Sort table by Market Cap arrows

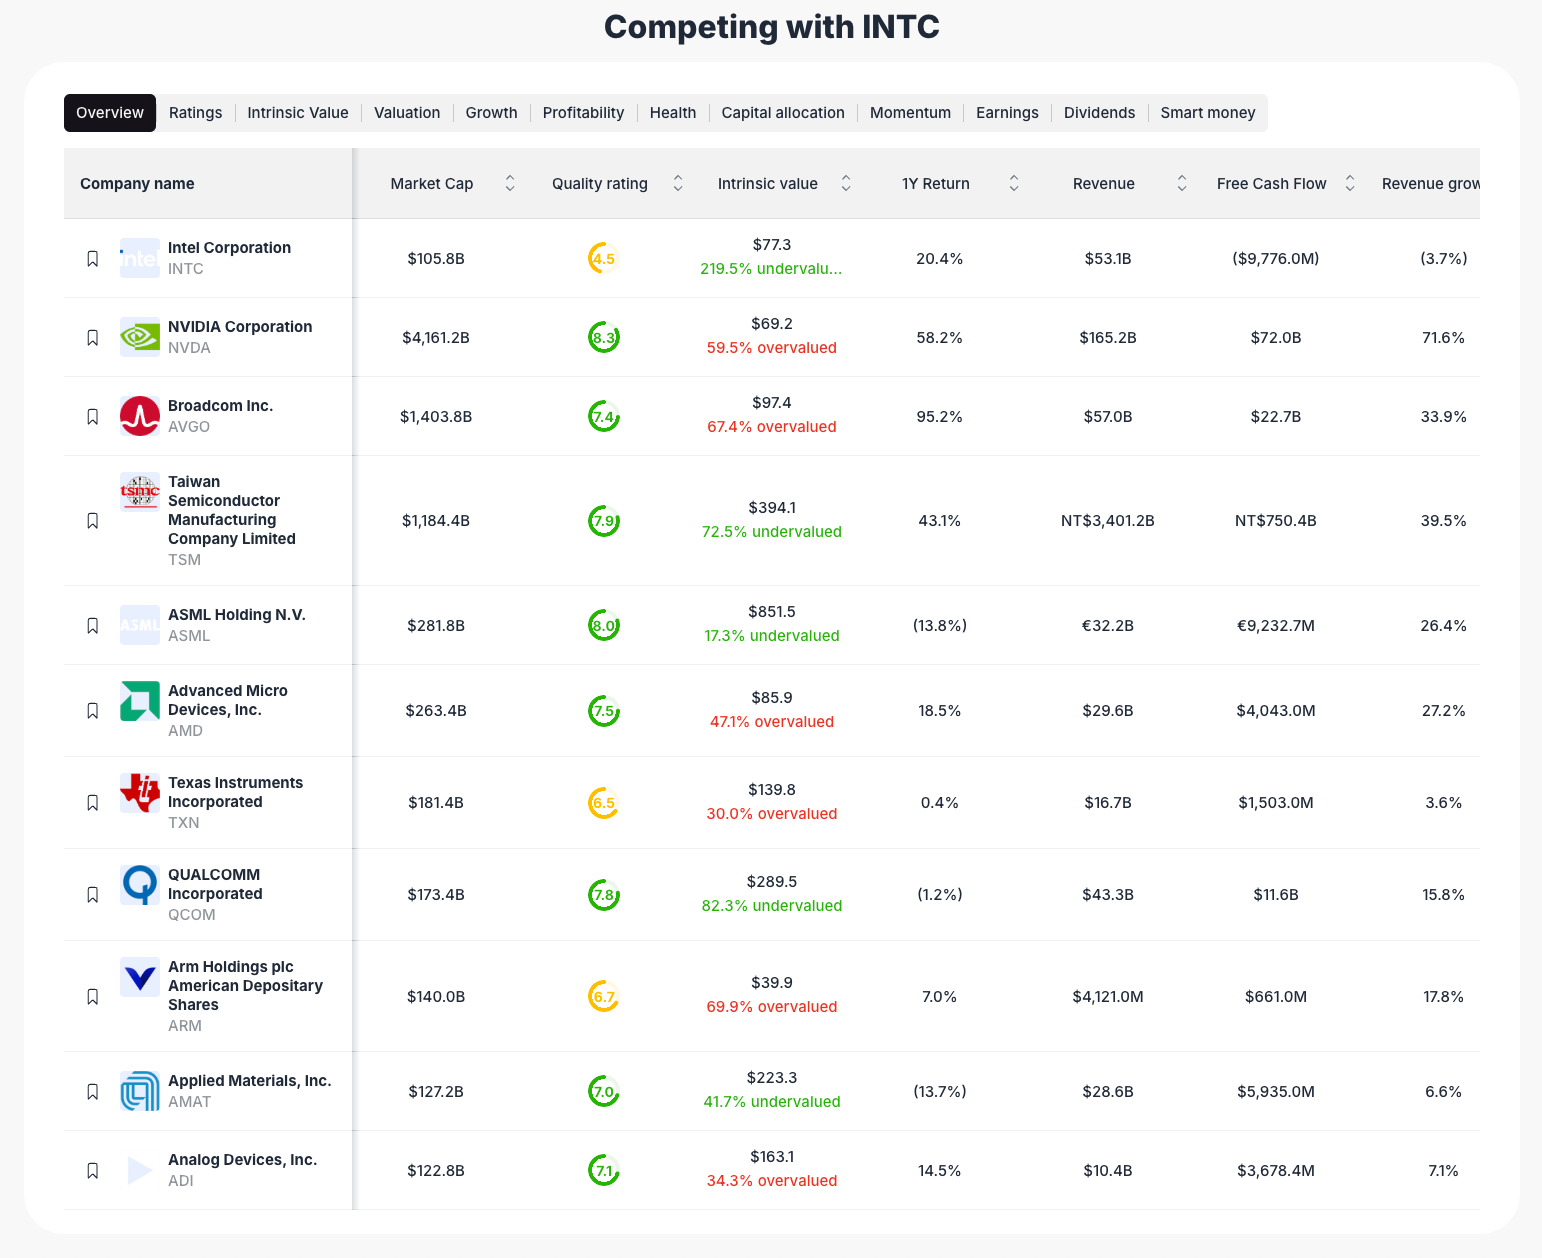tap(510, 183)
